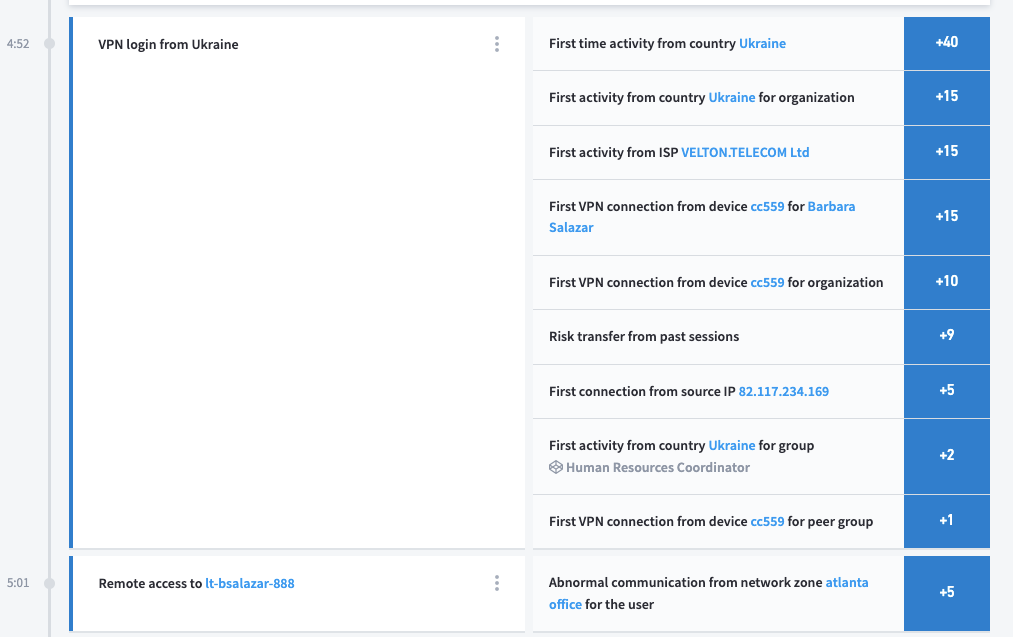Click the +5 source IP score badge

(946, 391)
